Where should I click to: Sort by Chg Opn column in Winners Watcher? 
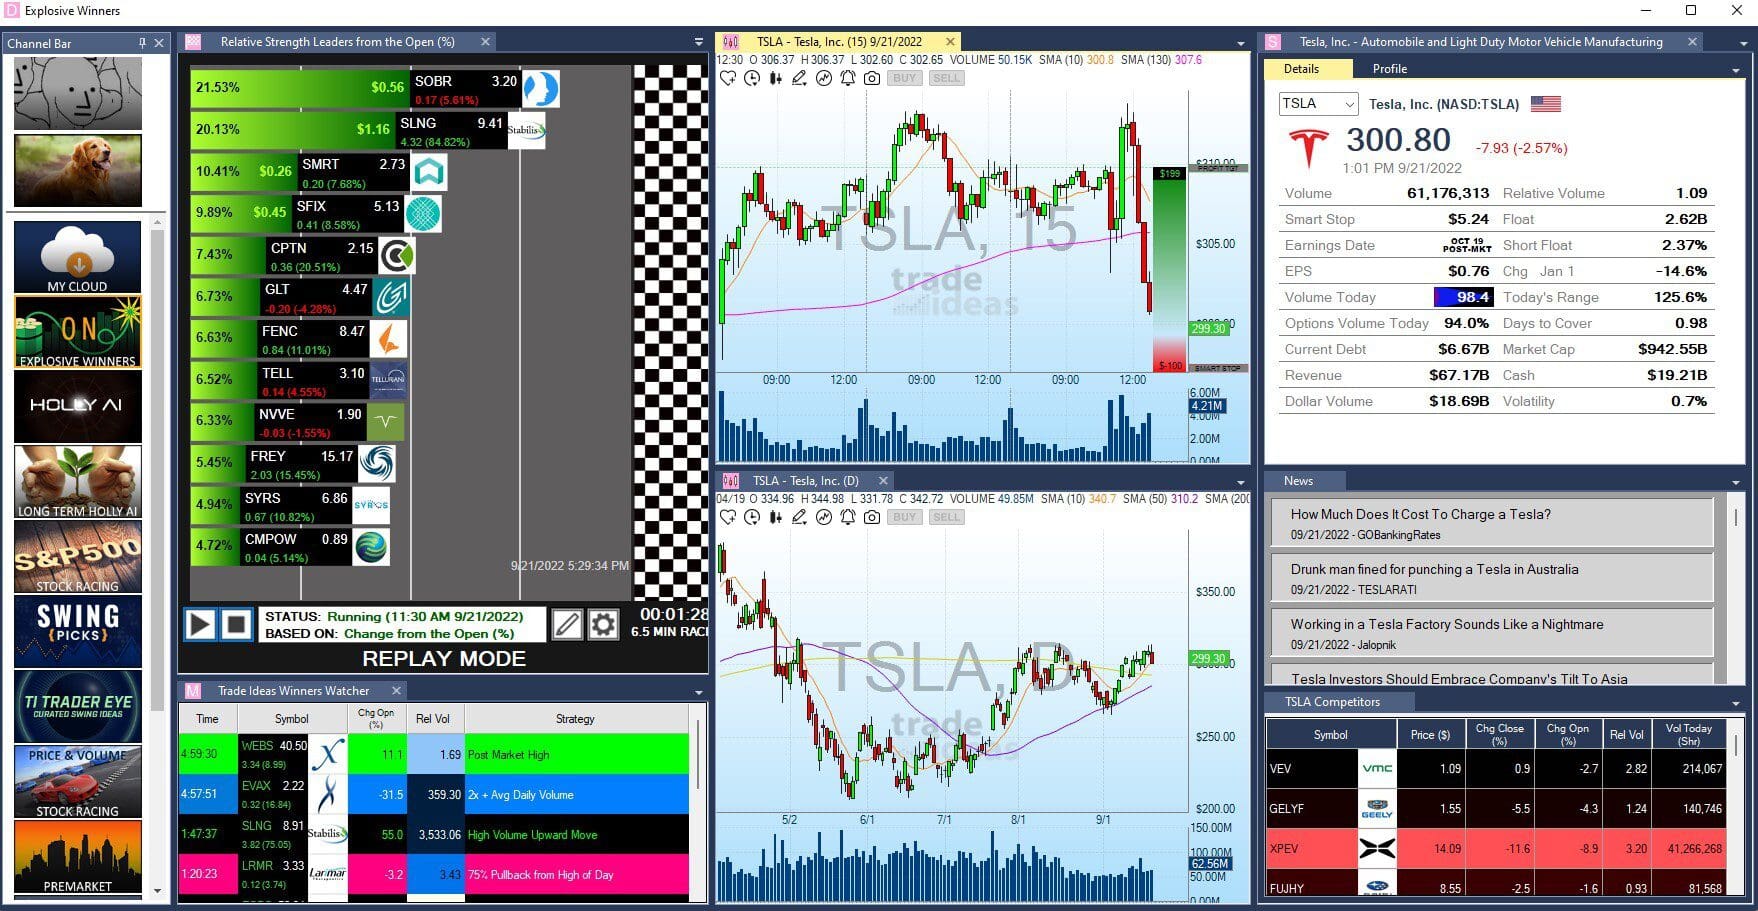point(376,718)
